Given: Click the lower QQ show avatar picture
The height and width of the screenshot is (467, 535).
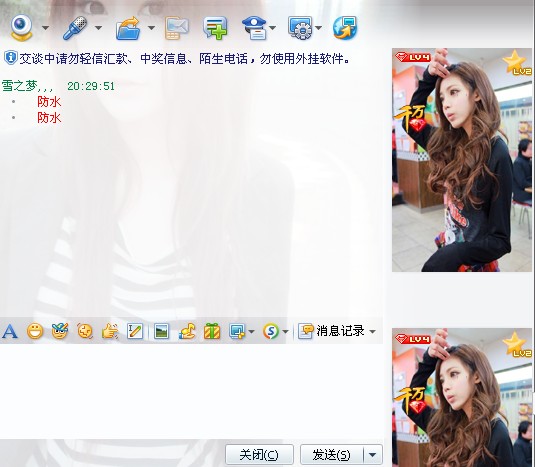Looking at the screenshot, I should pyautogui.click(x=462, y=397).
